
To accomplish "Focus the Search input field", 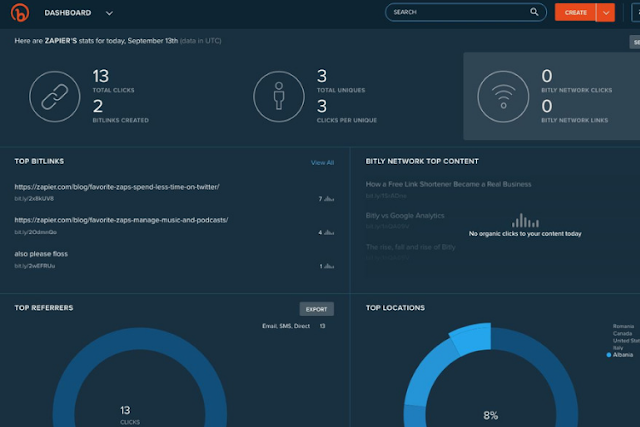I will click(x=465, y=12).
